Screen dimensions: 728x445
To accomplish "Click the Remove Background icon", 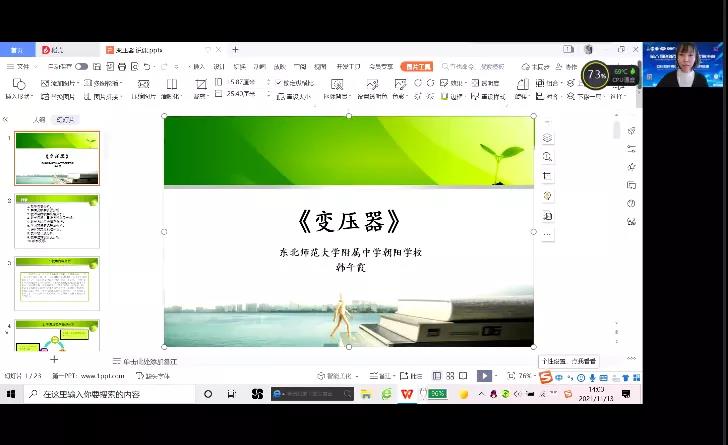I will click(337, 84).
